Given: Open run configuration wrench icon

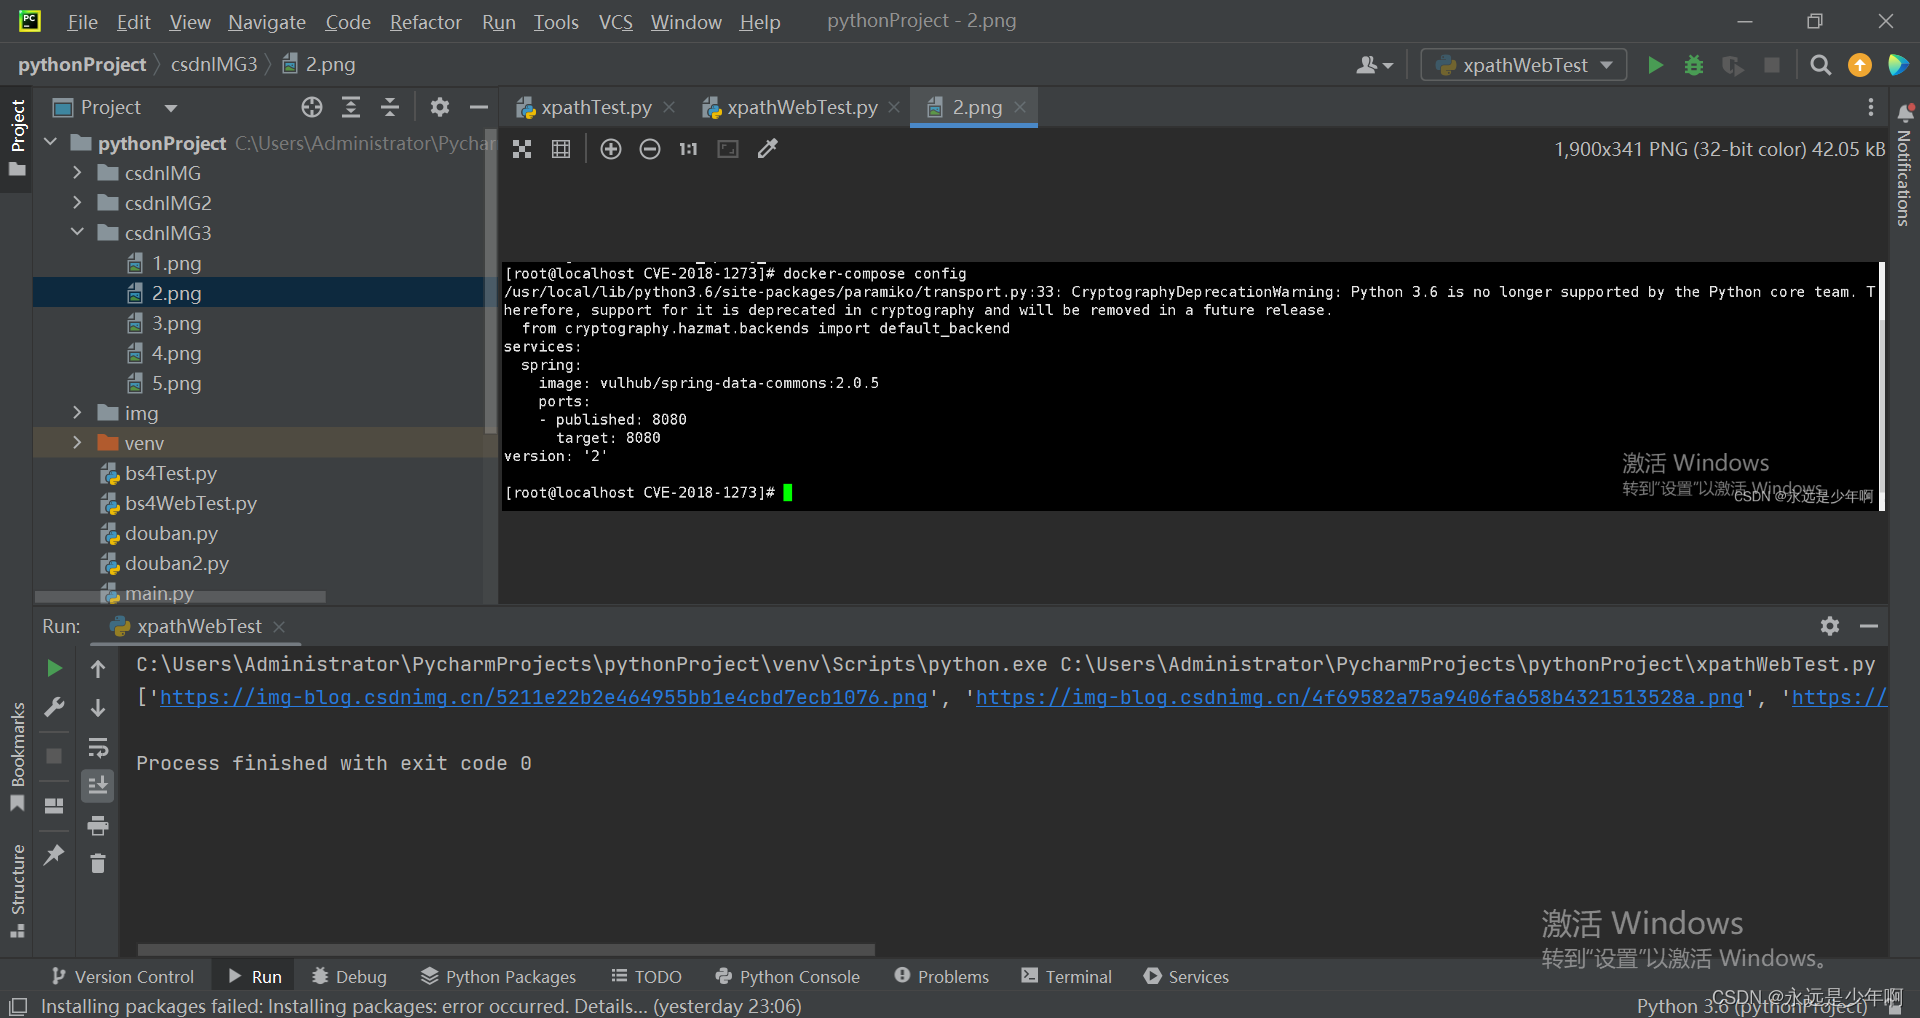Looking at the screenshot, I should 54,707.
